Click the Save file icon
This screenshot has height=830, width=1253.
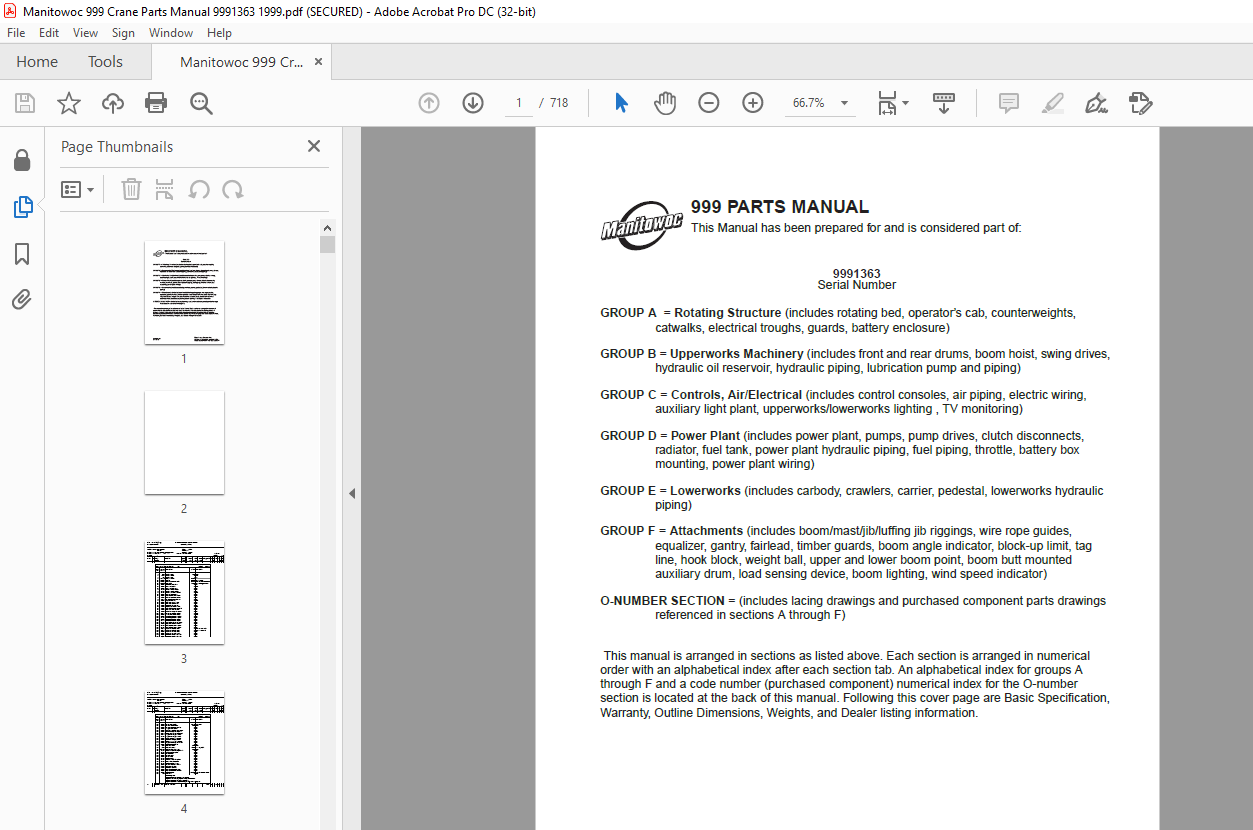coord(25,103)
